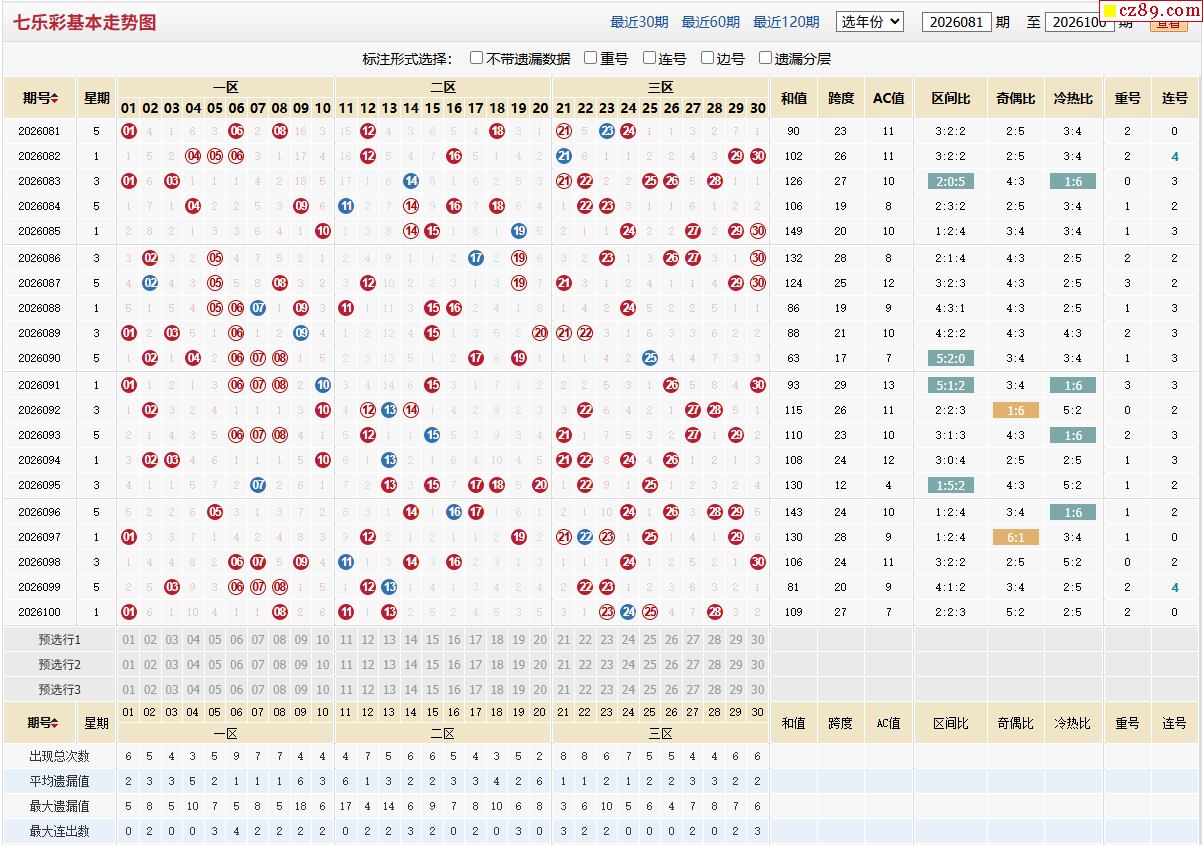
Task: Show the 最近120期 results
Action: (786, 22)
